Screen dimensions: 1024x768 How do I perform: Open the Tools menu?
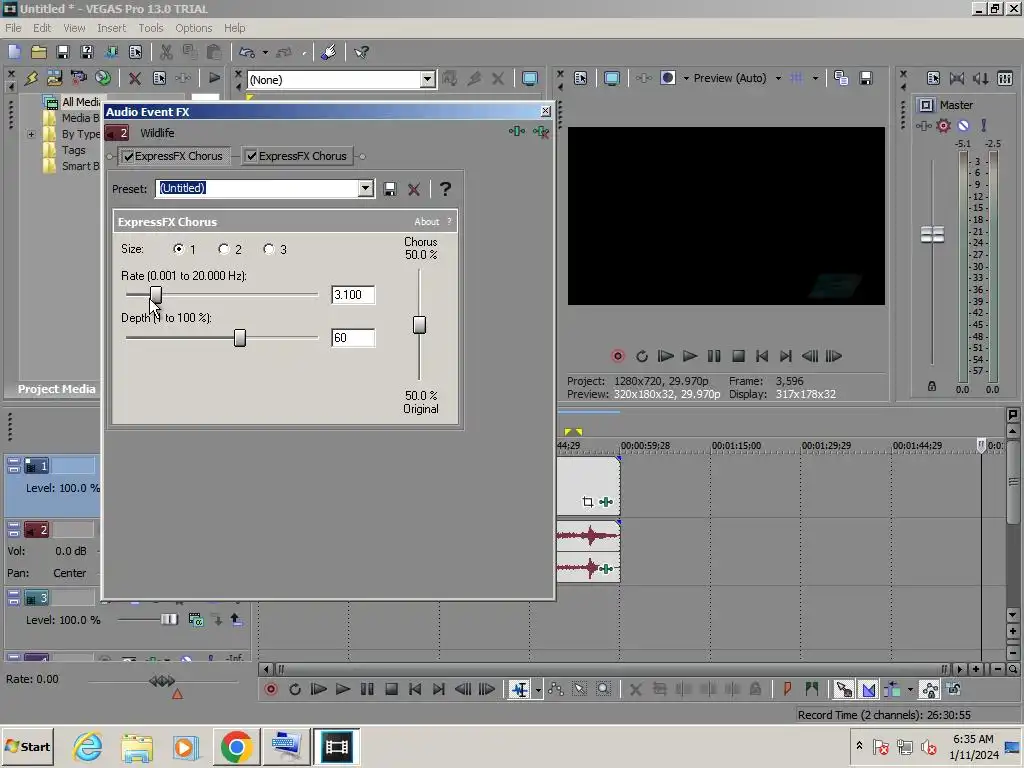click(150, 28)
